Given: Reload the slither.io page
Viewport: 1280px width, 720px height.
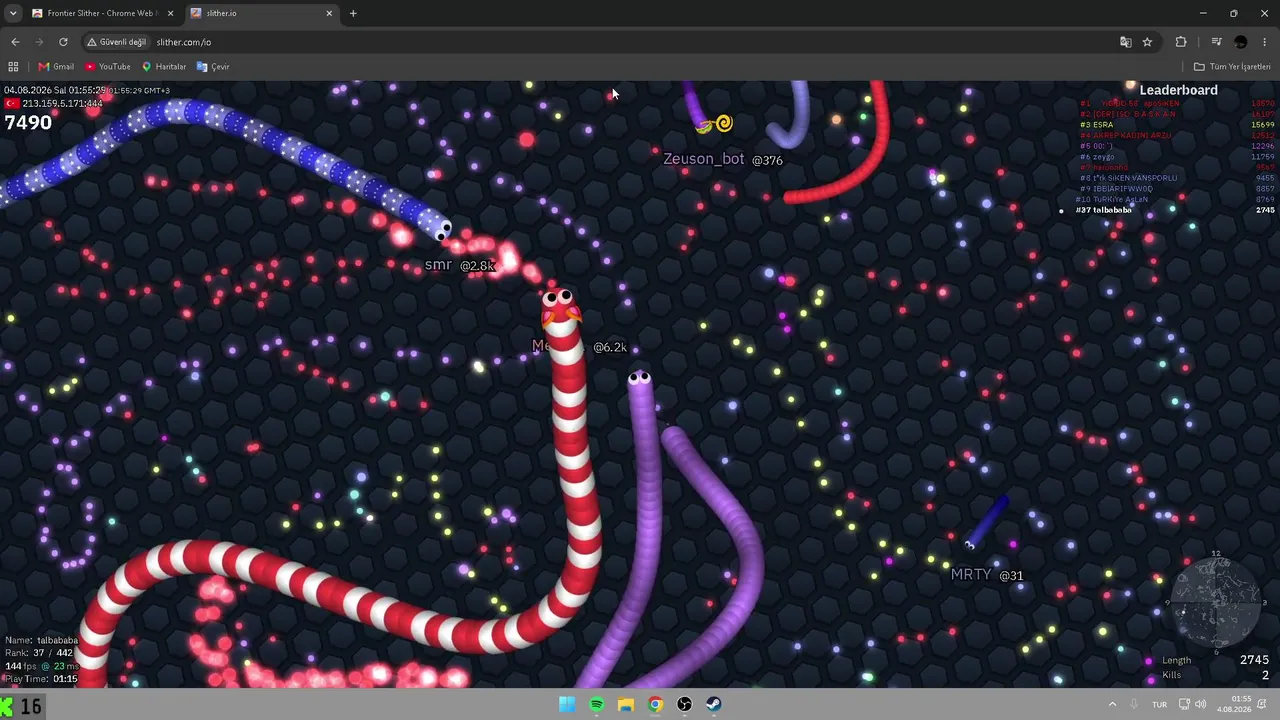Looking at the screenshot, I should pos(63,42).
